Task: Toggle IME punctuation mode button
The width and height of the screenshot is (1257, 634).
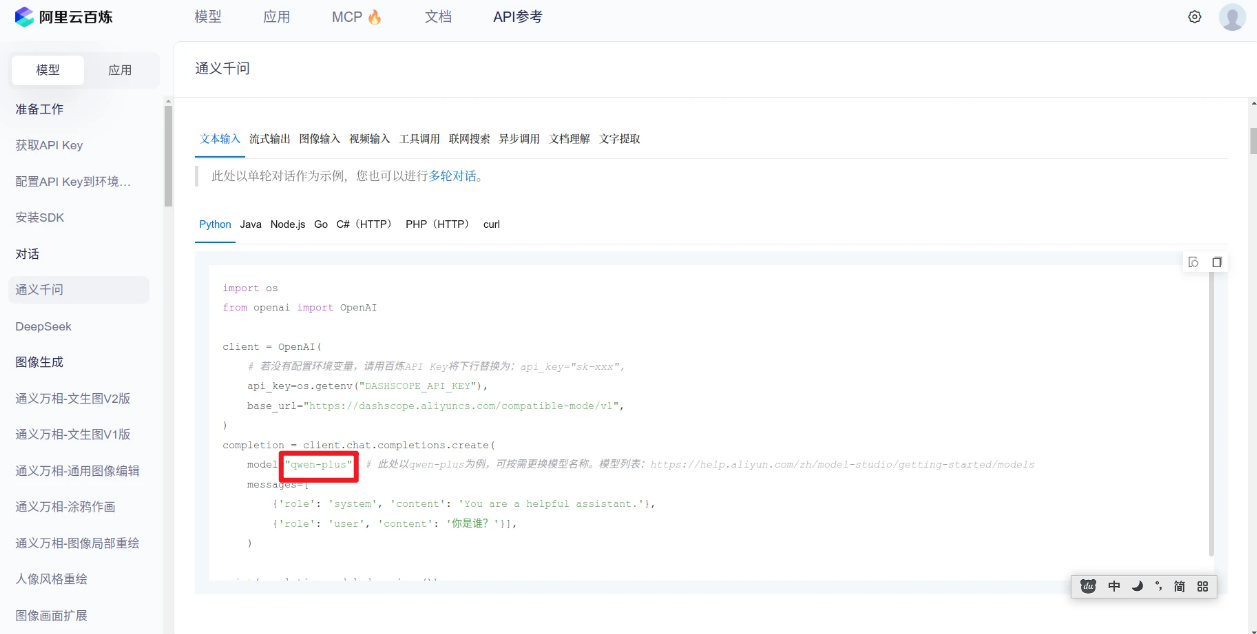Action: 1158,587
